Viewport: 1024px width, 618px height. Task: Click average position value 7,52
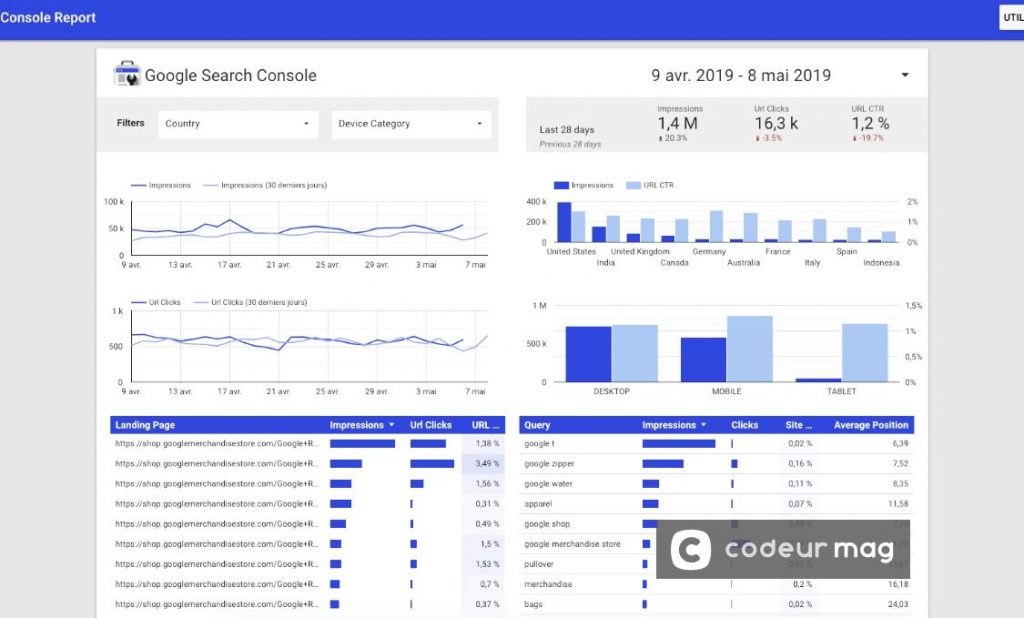(900, 464)
